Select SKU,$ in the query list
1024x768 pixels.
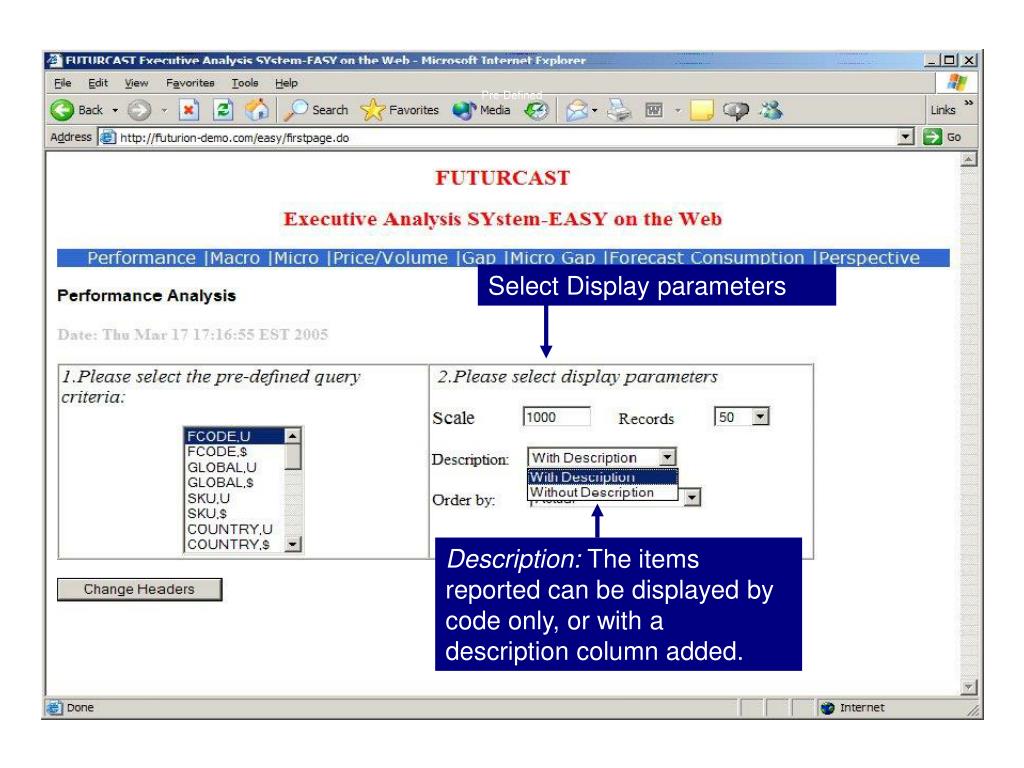[x=235, y=513]
